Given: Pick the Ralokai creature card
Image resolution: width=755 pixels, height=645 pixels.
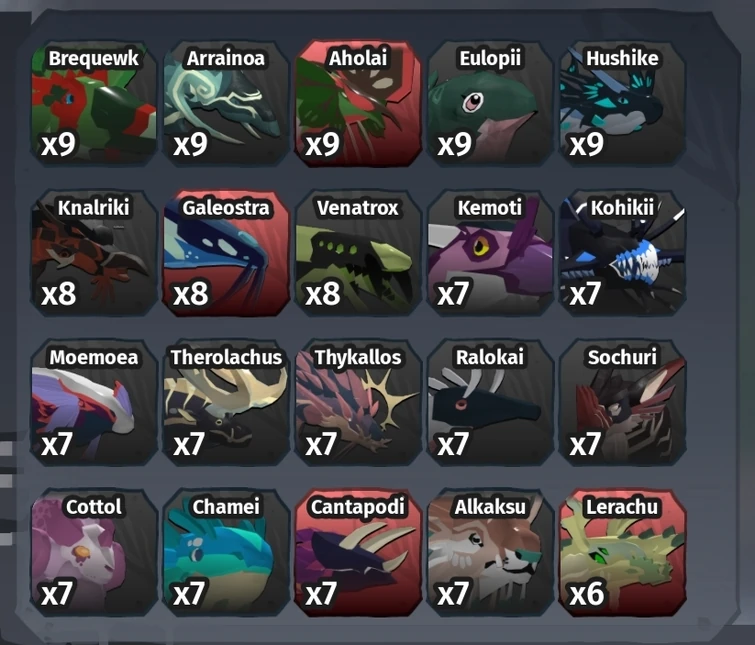Looking at the screenshot, I should tap(490, 403).
